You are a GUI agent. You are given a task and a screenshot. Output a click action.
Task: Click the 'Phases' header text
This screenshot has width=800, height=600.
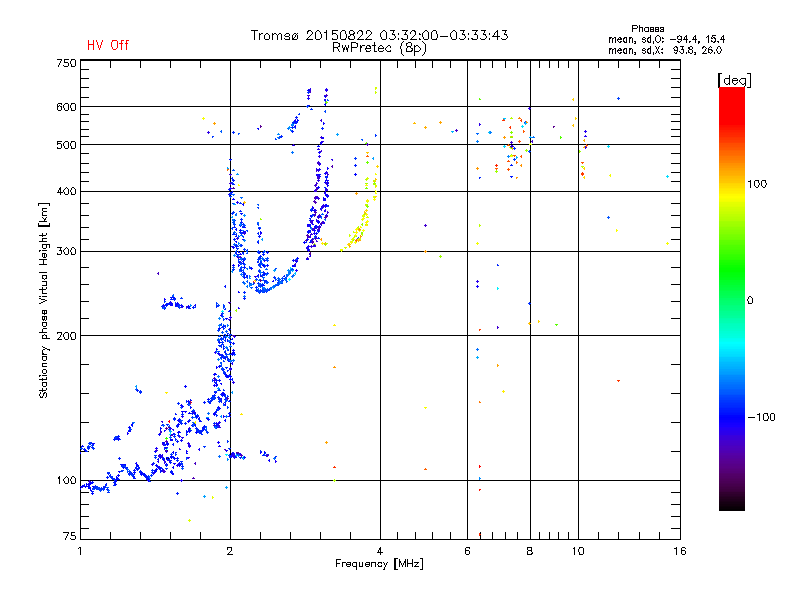pyautogui.click(x=647, y=29)
